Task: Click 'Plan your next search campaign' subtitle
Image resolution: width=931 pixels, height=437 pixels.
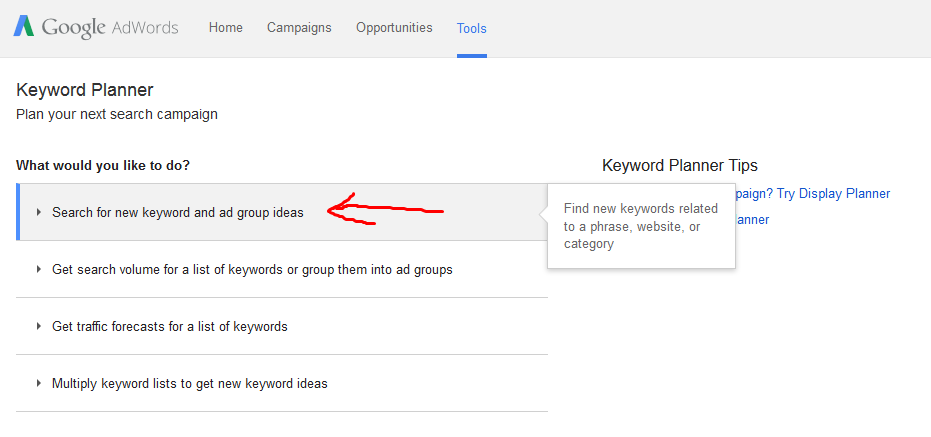Action: coord(117,114)
